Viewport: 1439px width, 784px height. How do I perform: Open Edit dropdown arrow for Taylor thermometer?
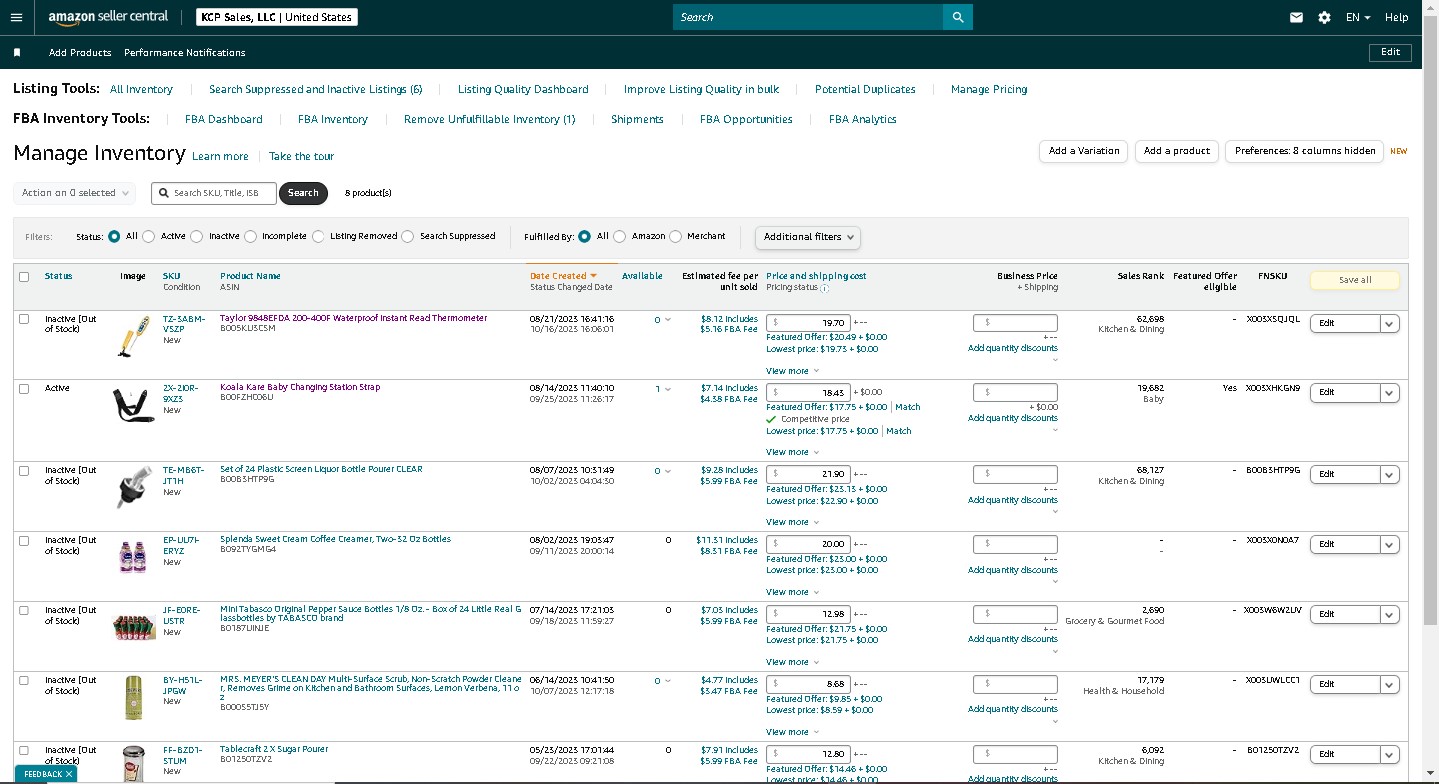tap(1389, 323)
